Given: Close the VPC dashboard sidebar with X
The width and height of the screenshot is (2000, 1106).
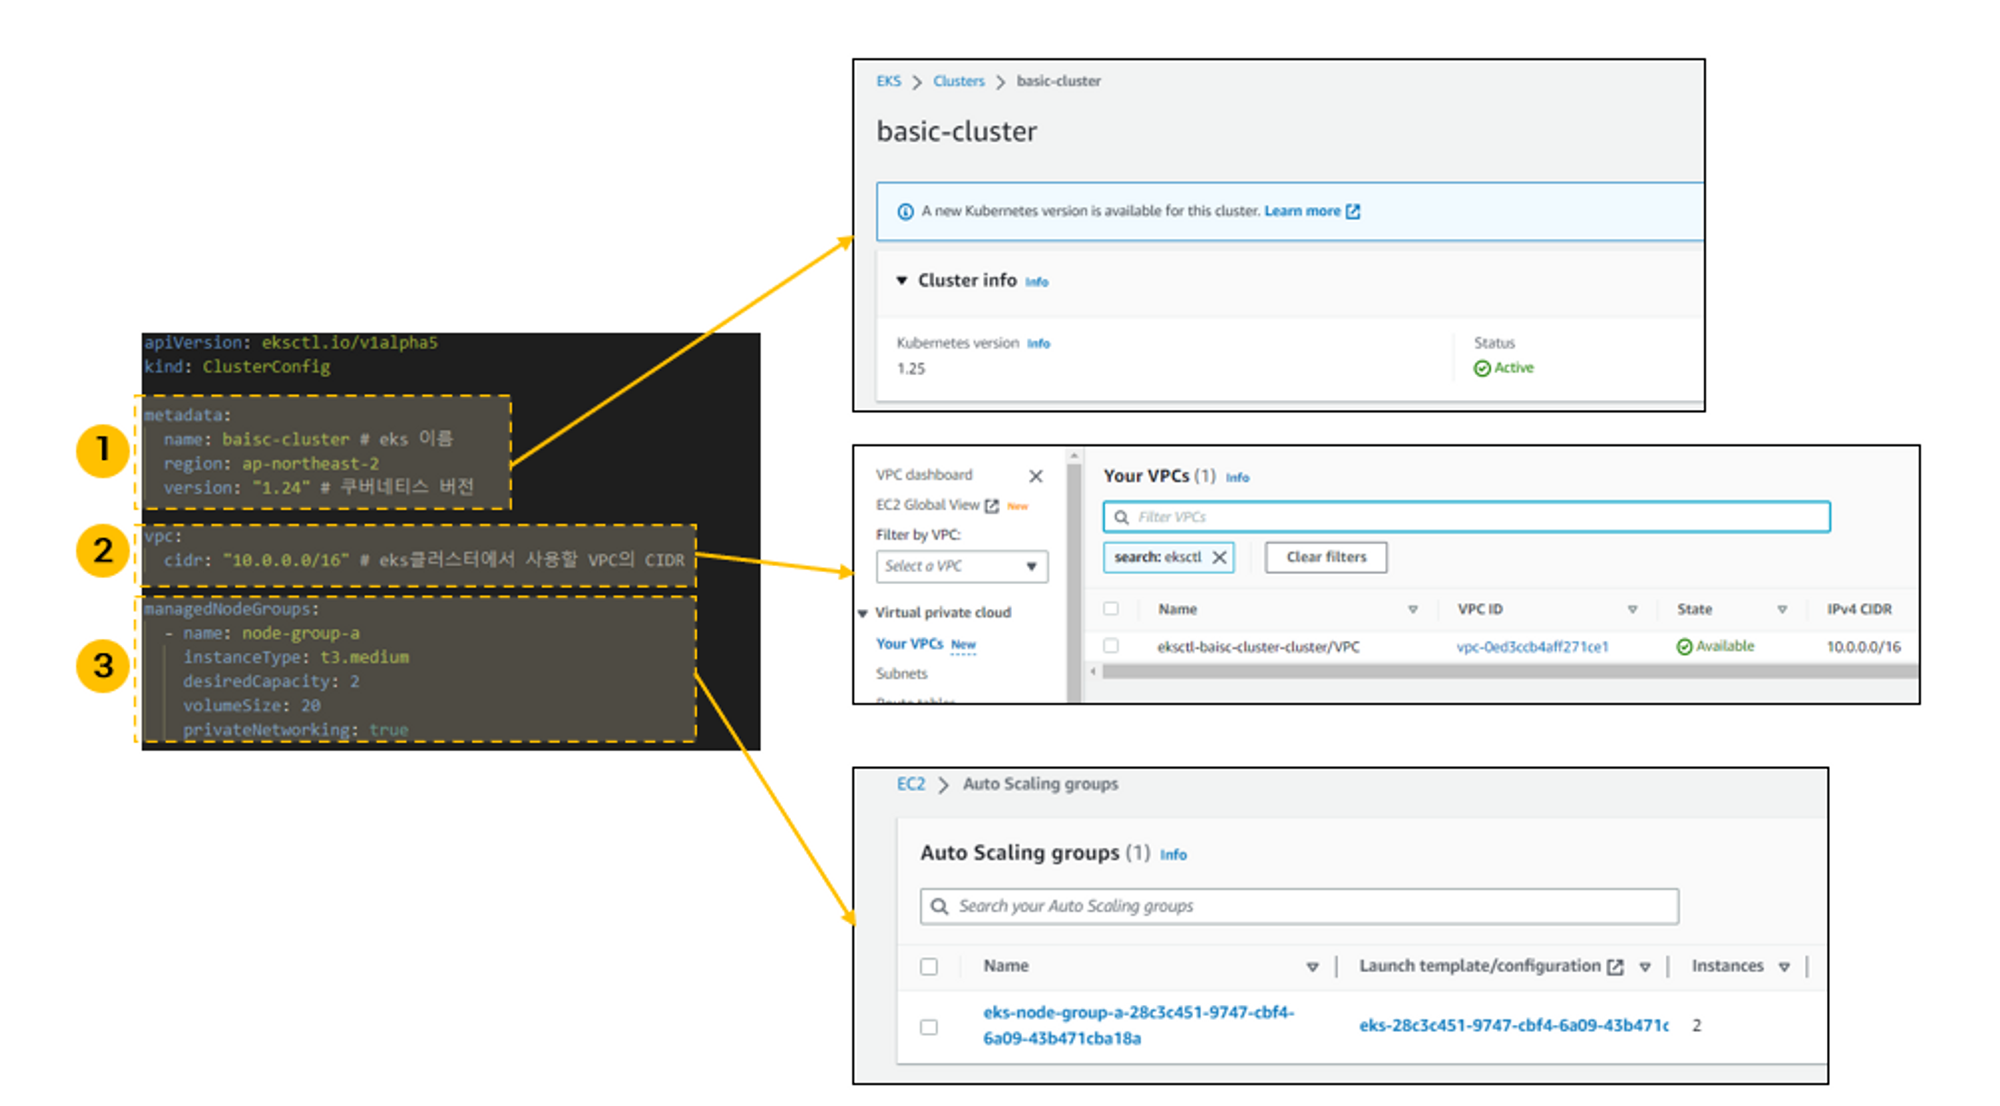Looking at the screenshot, I should (x=1036, y=476).
